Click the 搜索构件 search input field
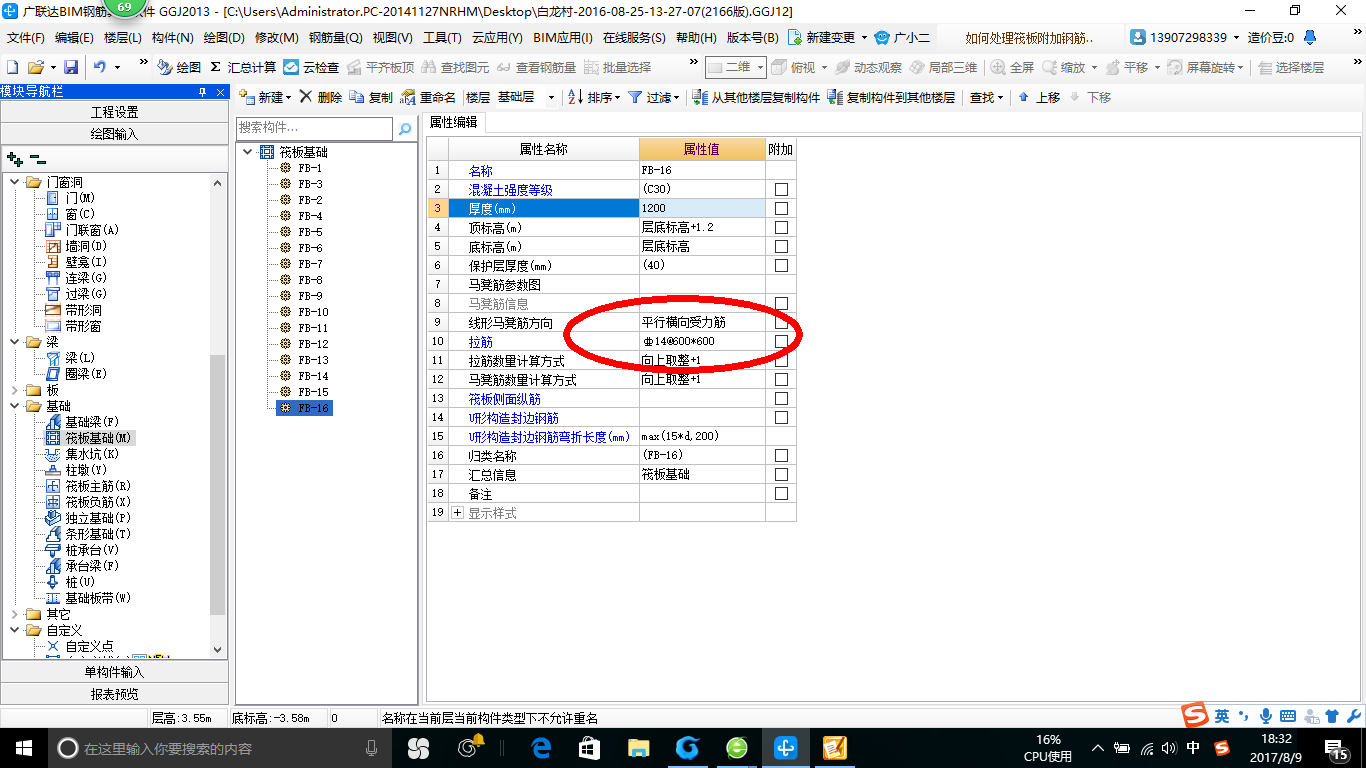Image resolution: width=1366 pixels, height=768 pixels. pyautogui.click(x=315, y=129)
